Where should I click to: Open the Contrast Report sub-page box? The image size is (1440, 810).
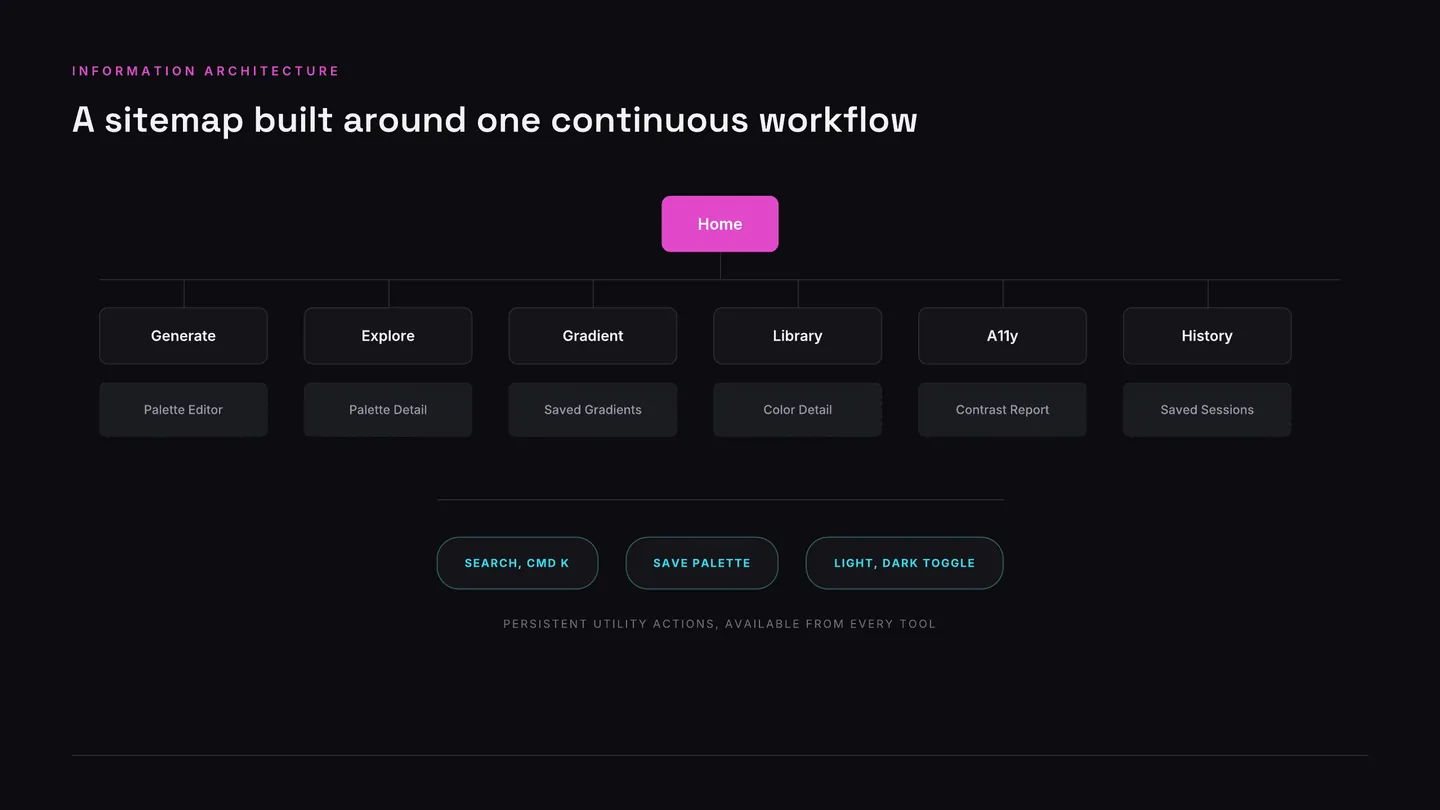1002,410
